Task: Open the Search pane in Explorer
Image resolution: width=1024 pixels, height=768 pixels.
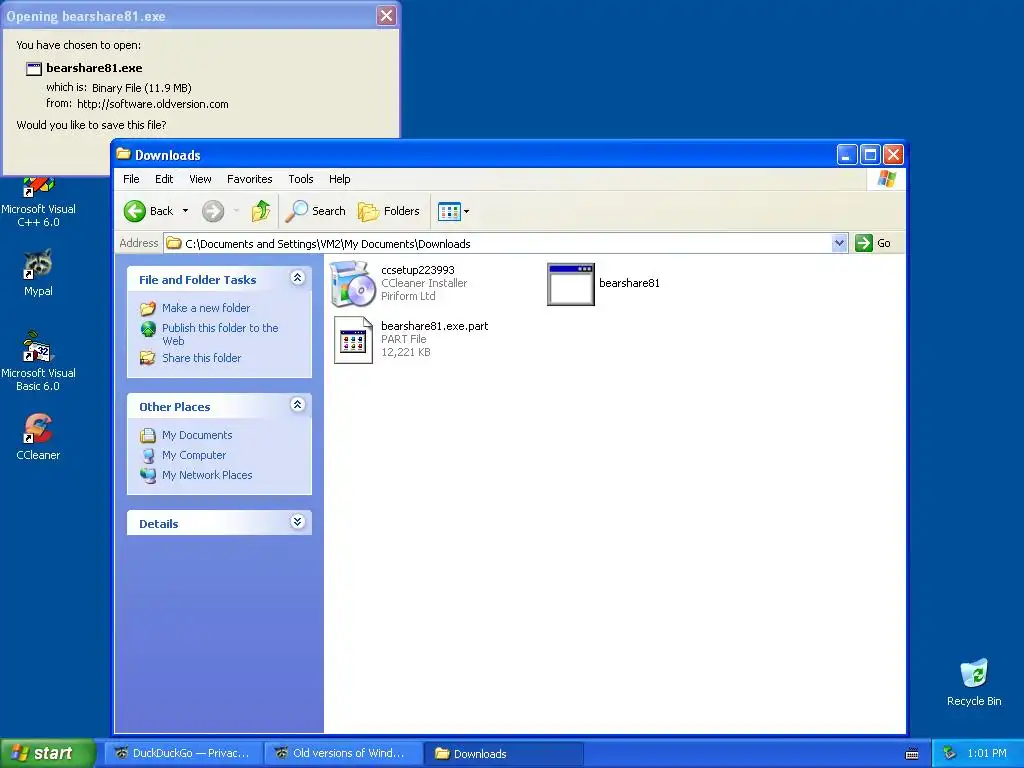Action: click(x=315, y=211)
